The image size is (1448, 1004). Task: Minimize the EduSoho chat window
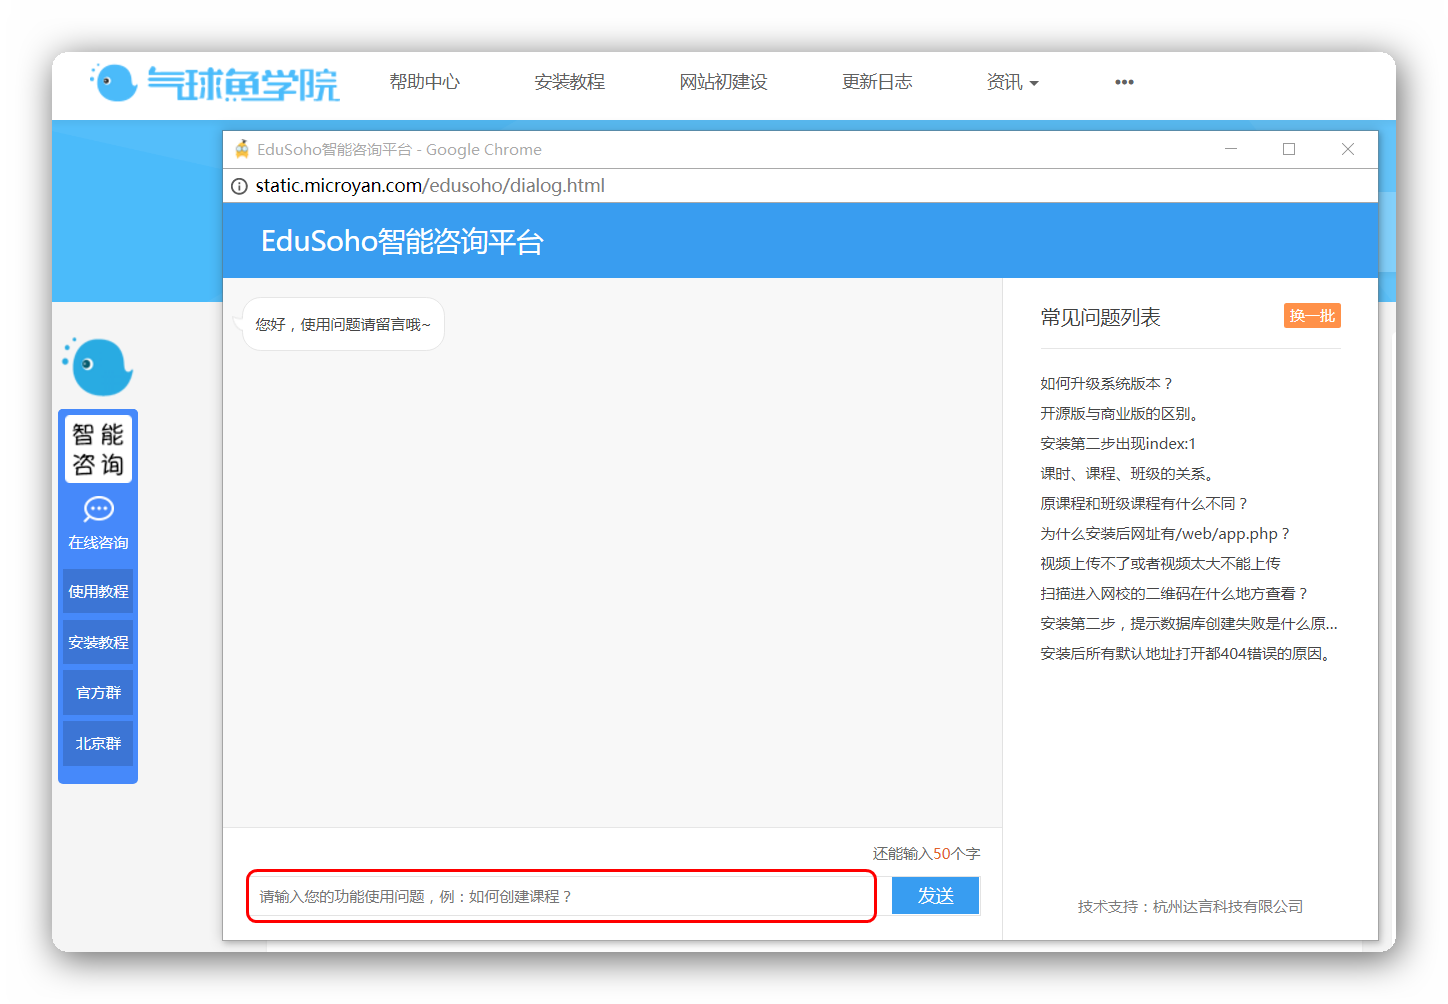click(x=1231, y=149)
